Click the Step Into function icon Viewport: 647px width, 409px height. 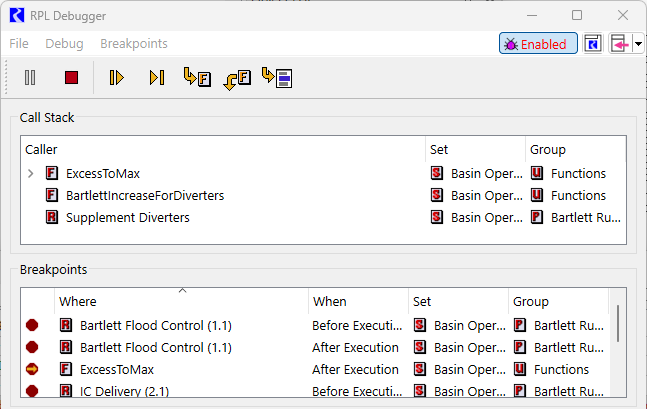point(197,77)
